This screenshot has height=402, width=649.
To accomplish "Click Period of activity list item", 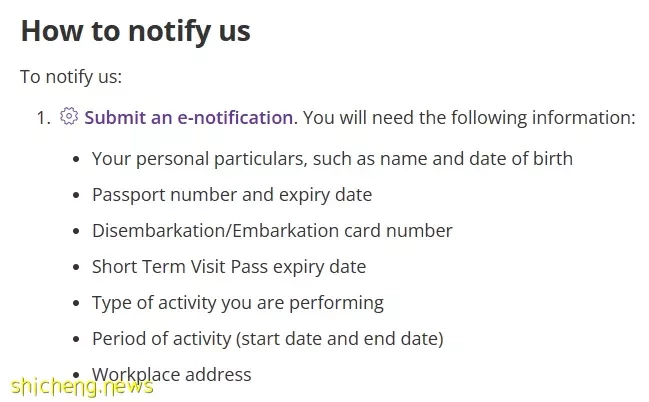I will click(x=268, y=339).
